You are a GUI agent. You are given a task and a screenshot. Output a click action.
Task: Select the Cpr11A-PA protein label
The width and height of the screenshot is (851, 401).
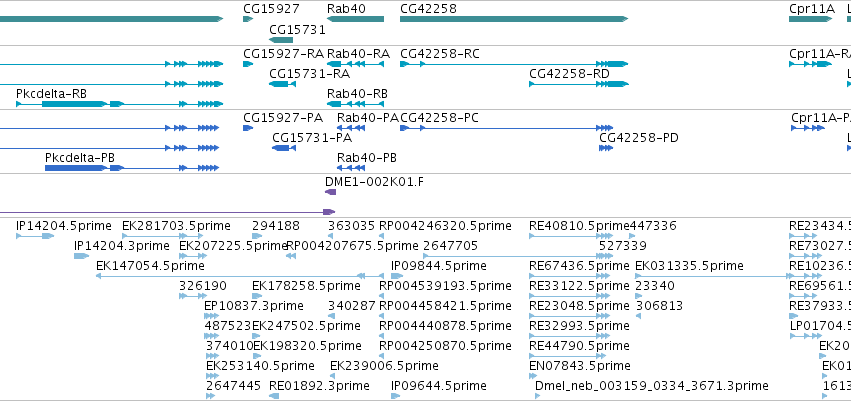tap(821, 118)
